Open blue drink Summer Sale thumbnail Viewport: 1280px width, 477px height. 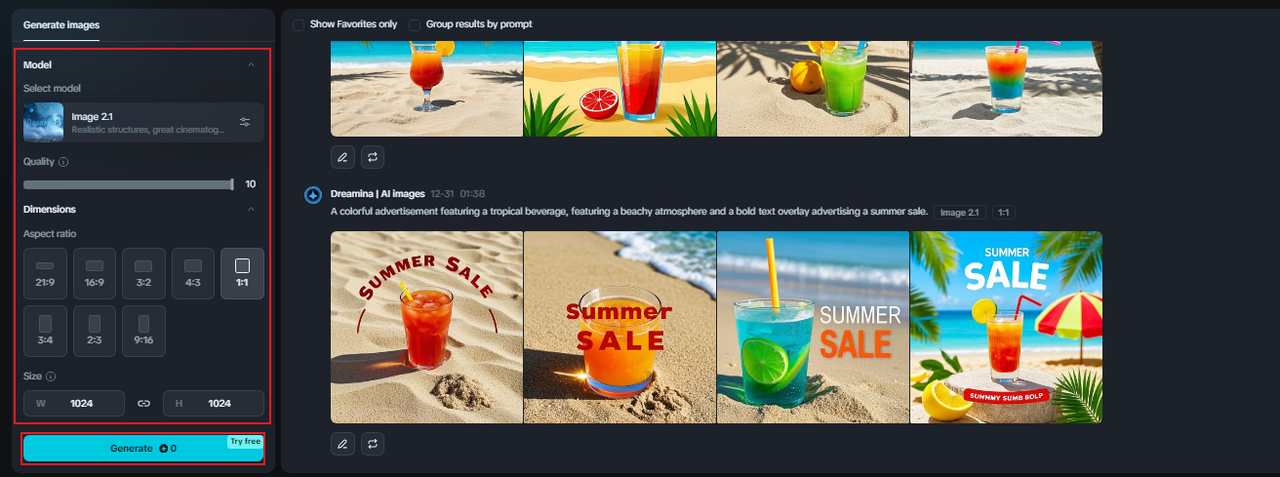coord(813,327)
